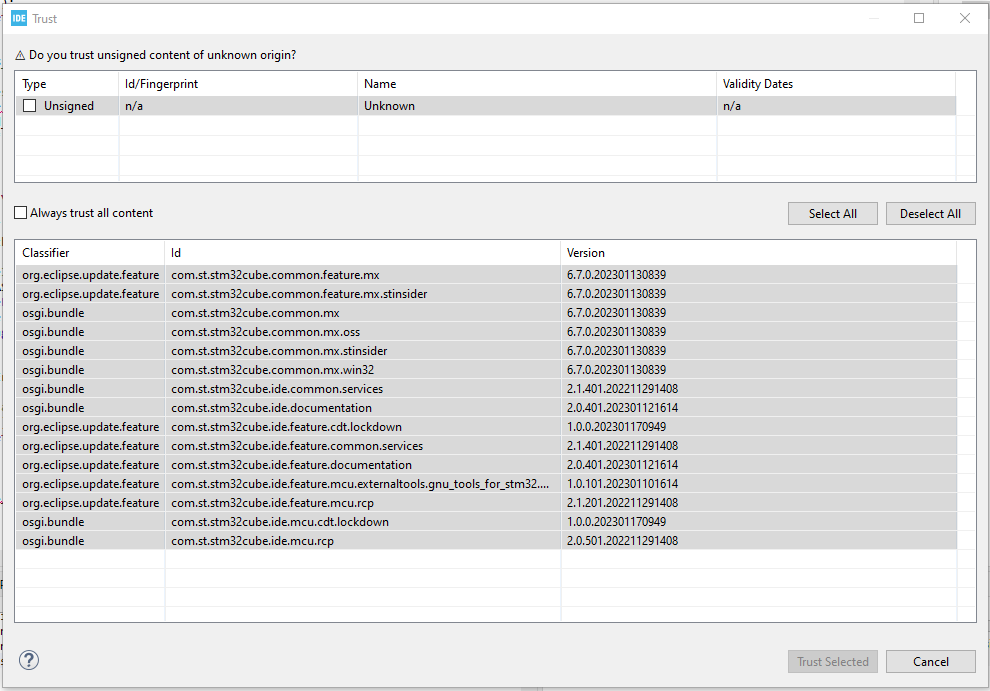Select row com.st.stm32cube.common.mx.win32

point(486,370)
